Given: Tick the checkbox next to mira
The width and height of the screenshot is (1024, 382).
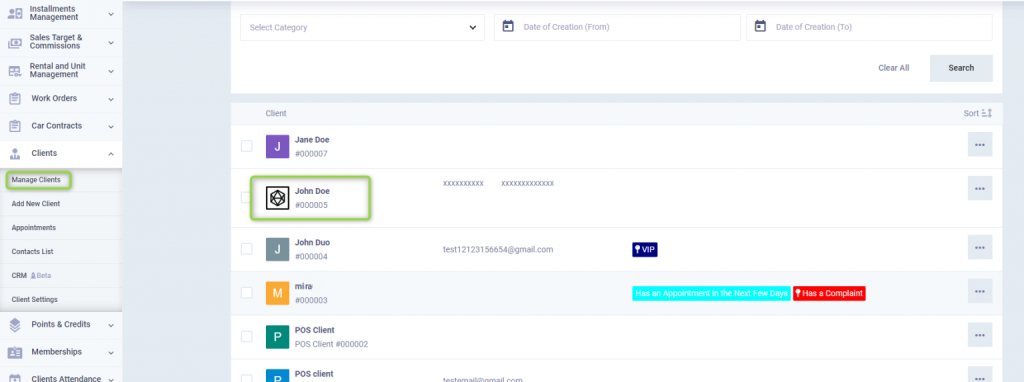Looking at the screenshot, I should (246, 293).
